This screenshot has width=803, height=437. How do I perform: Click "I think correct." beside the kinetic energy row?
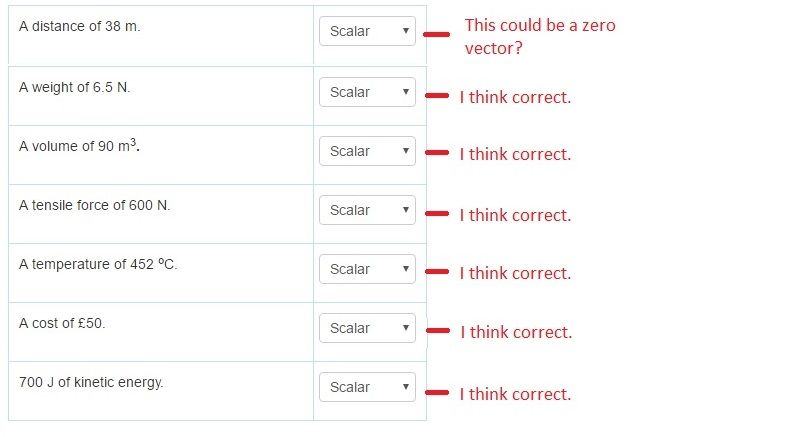[x=515, y=394]
